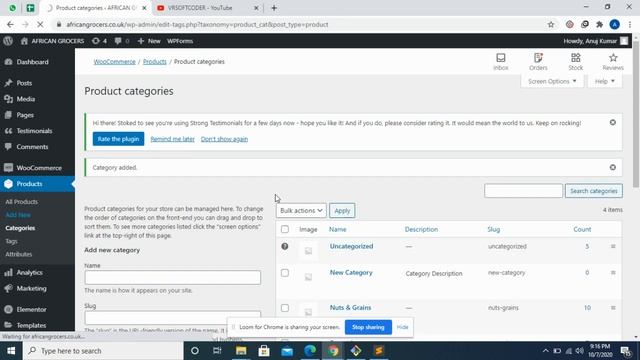Open the Inbox activity panel
This screenshot has width=640, height=360.
pos(500,62)
